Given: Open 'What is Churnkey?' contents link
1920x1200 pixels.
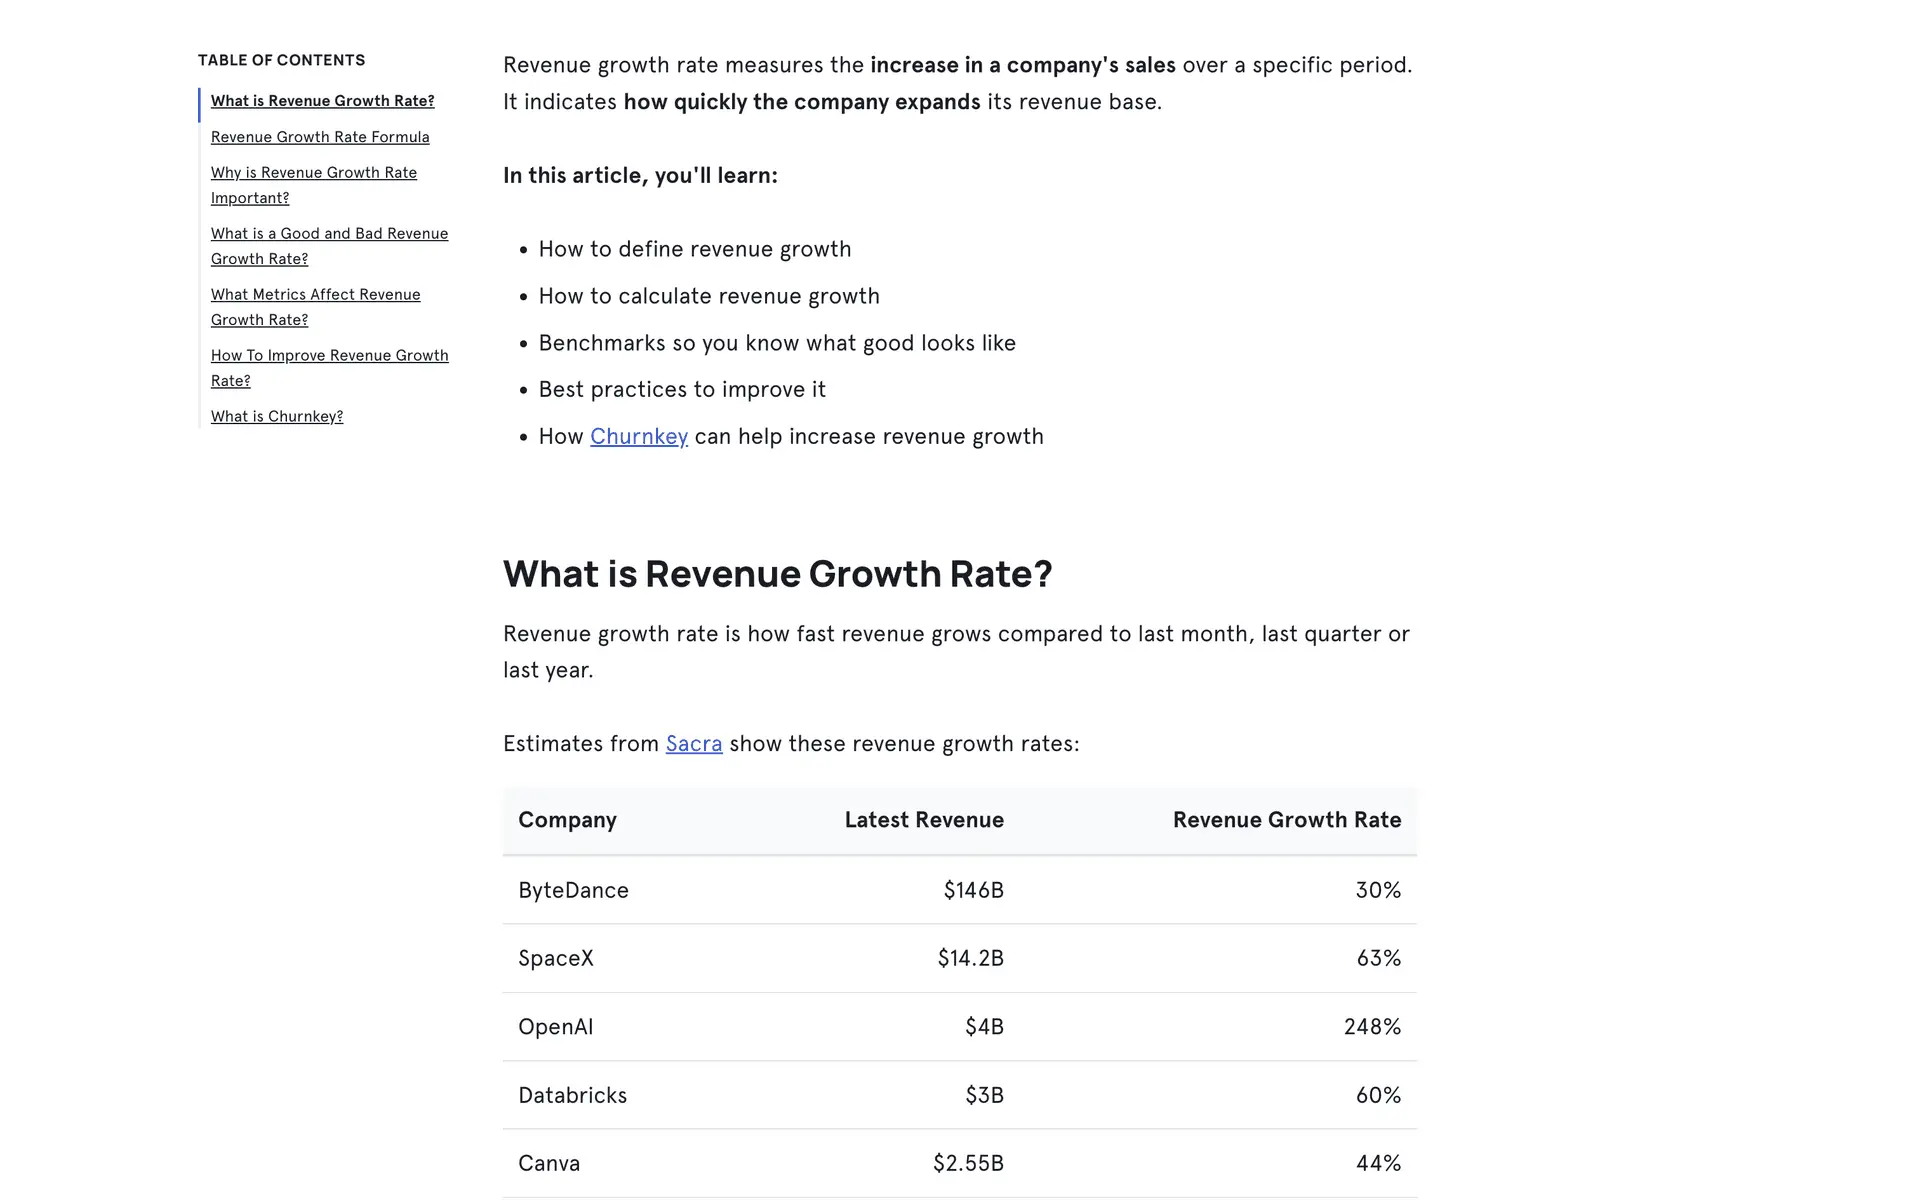Looking at the screenshot, I should coord(276,416).
